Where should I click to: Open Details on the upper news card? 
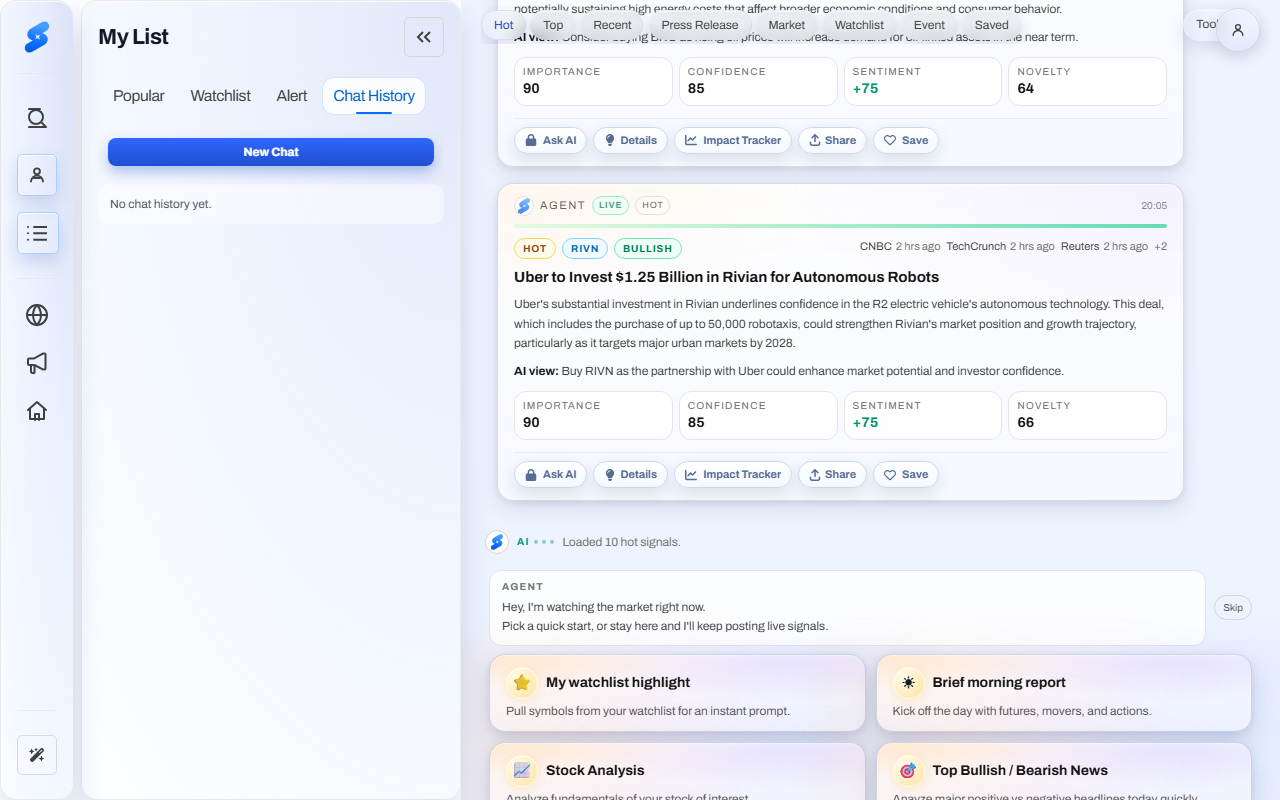[630, 140]
